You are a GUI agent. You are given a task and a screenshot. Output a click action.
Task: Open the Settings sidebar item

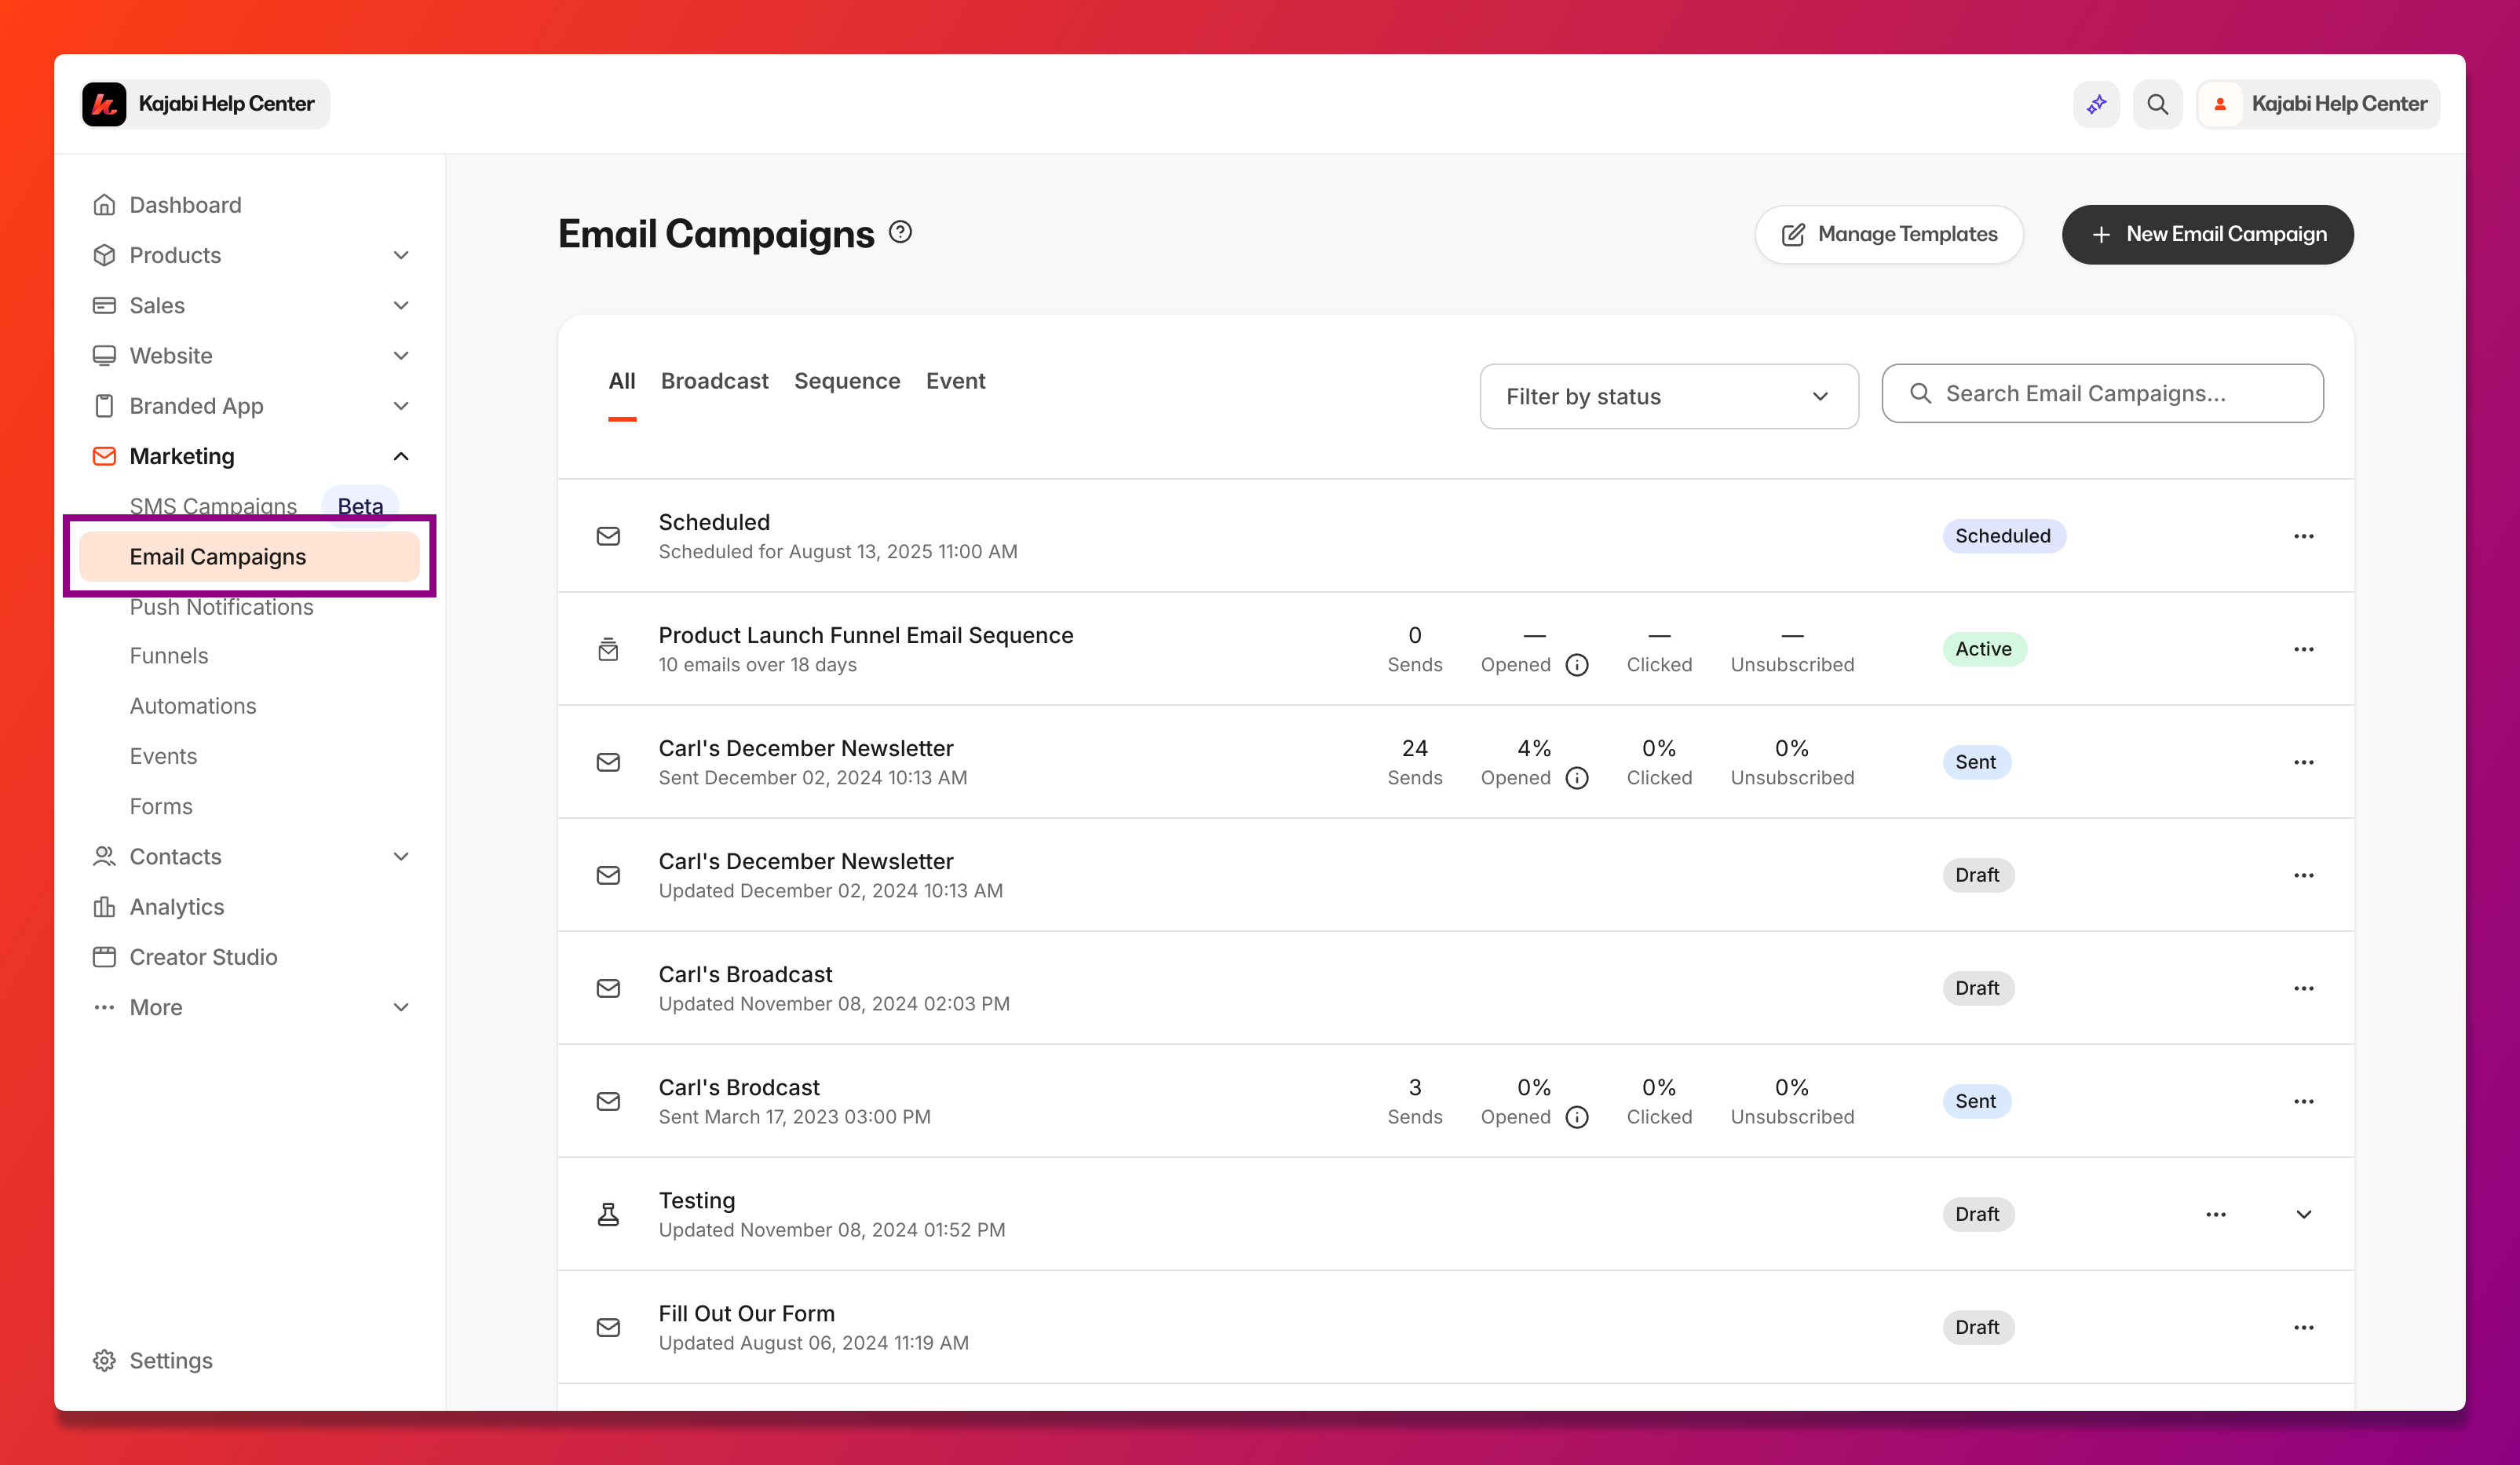pos(171,1360)
